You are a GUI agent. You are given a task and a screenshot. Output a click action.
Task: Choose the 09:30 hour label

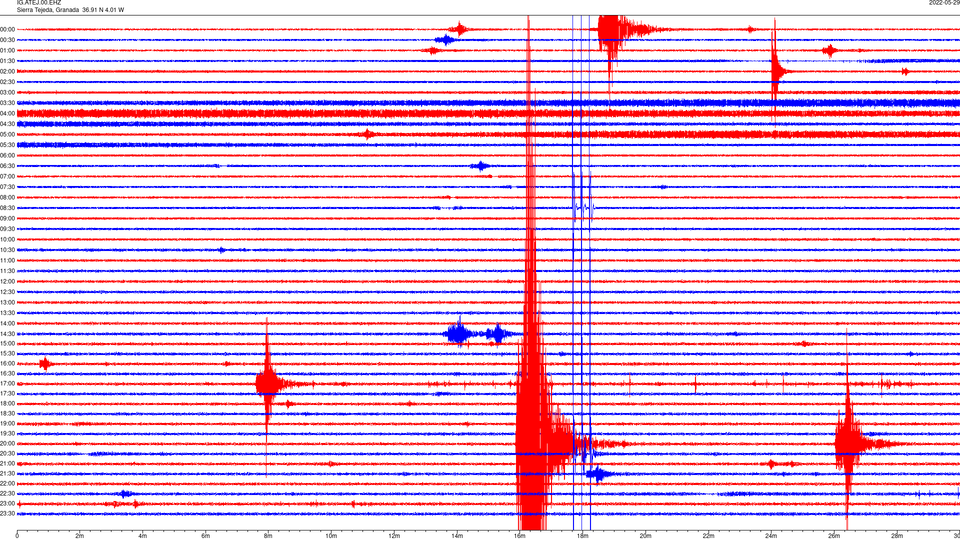coord(7,229)
